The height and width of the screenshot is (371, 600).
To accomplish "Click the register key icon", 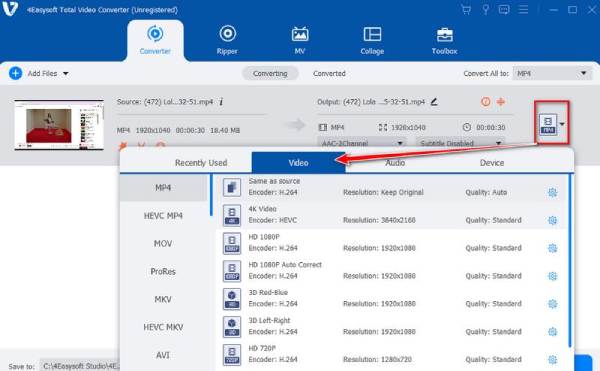I will (x=485, y=10).
